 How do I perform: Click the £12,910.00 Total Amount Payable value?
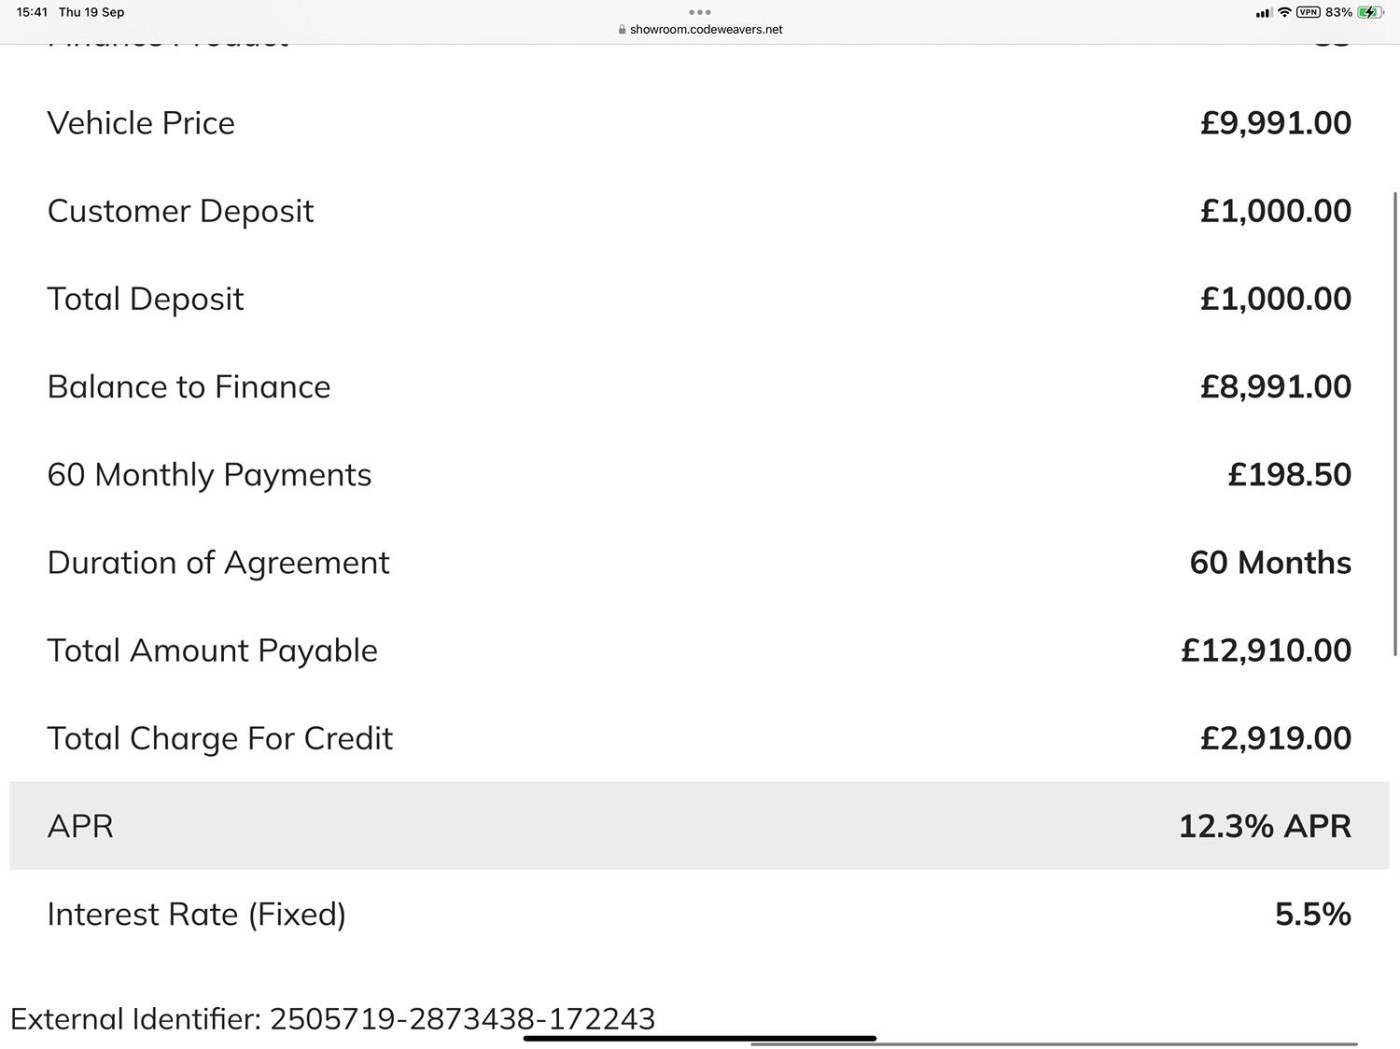[1266, 651]
